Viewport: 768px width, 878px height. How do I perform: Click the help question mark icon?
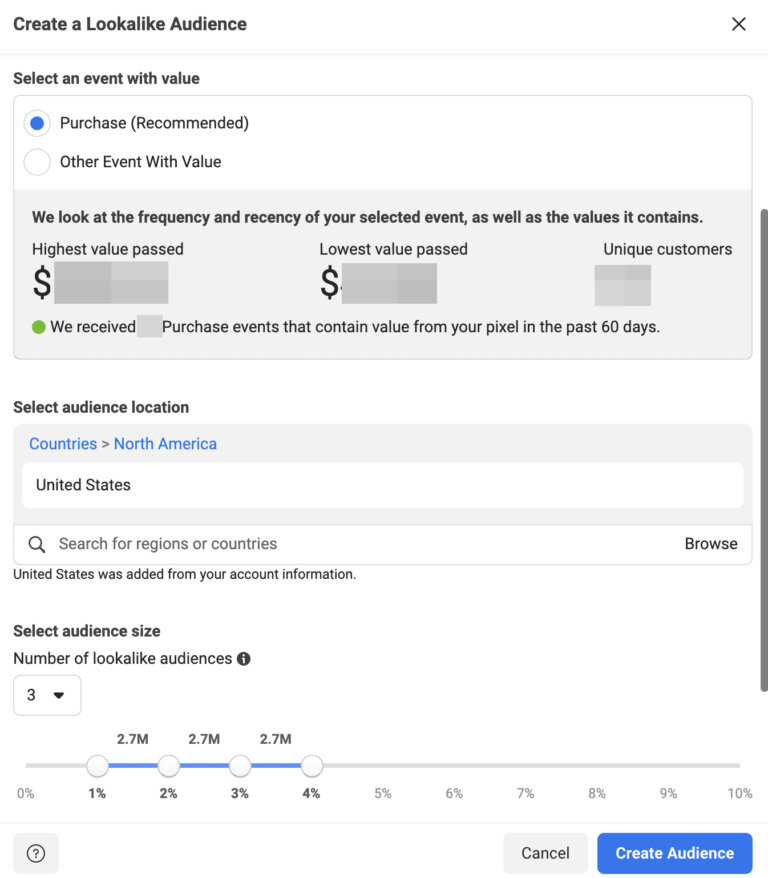[x=35, y=853]
